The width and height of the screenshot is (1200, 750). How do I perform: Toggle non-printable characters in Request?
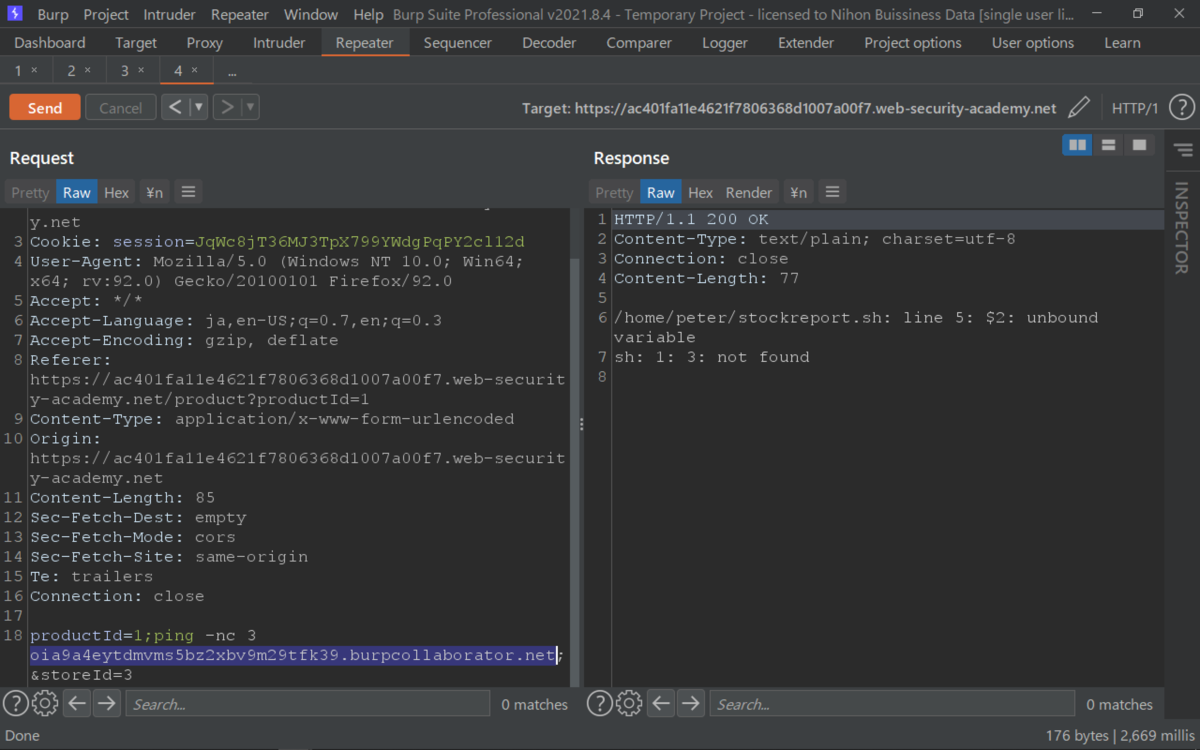coord(154,192)
